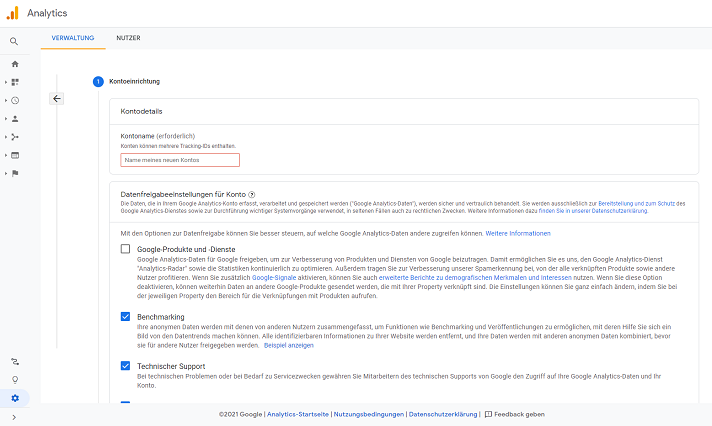Click help icon beside Datenfreigabeeinstellungen für Konto
Viewport: 712px width, 426px height.
[x=251, y=194]
